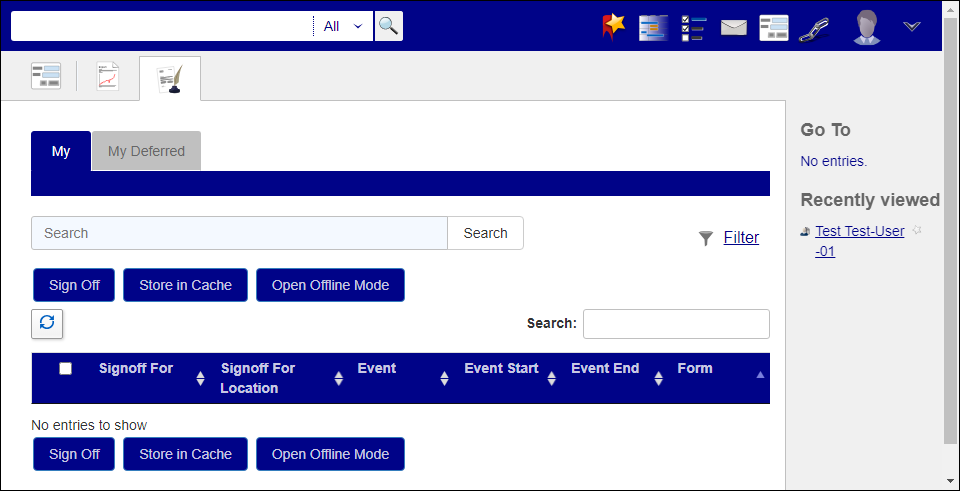Screen dimensions: 960x491
Task: Switch to the dashboard layout tab icon
Action: (x=46, y=77)
